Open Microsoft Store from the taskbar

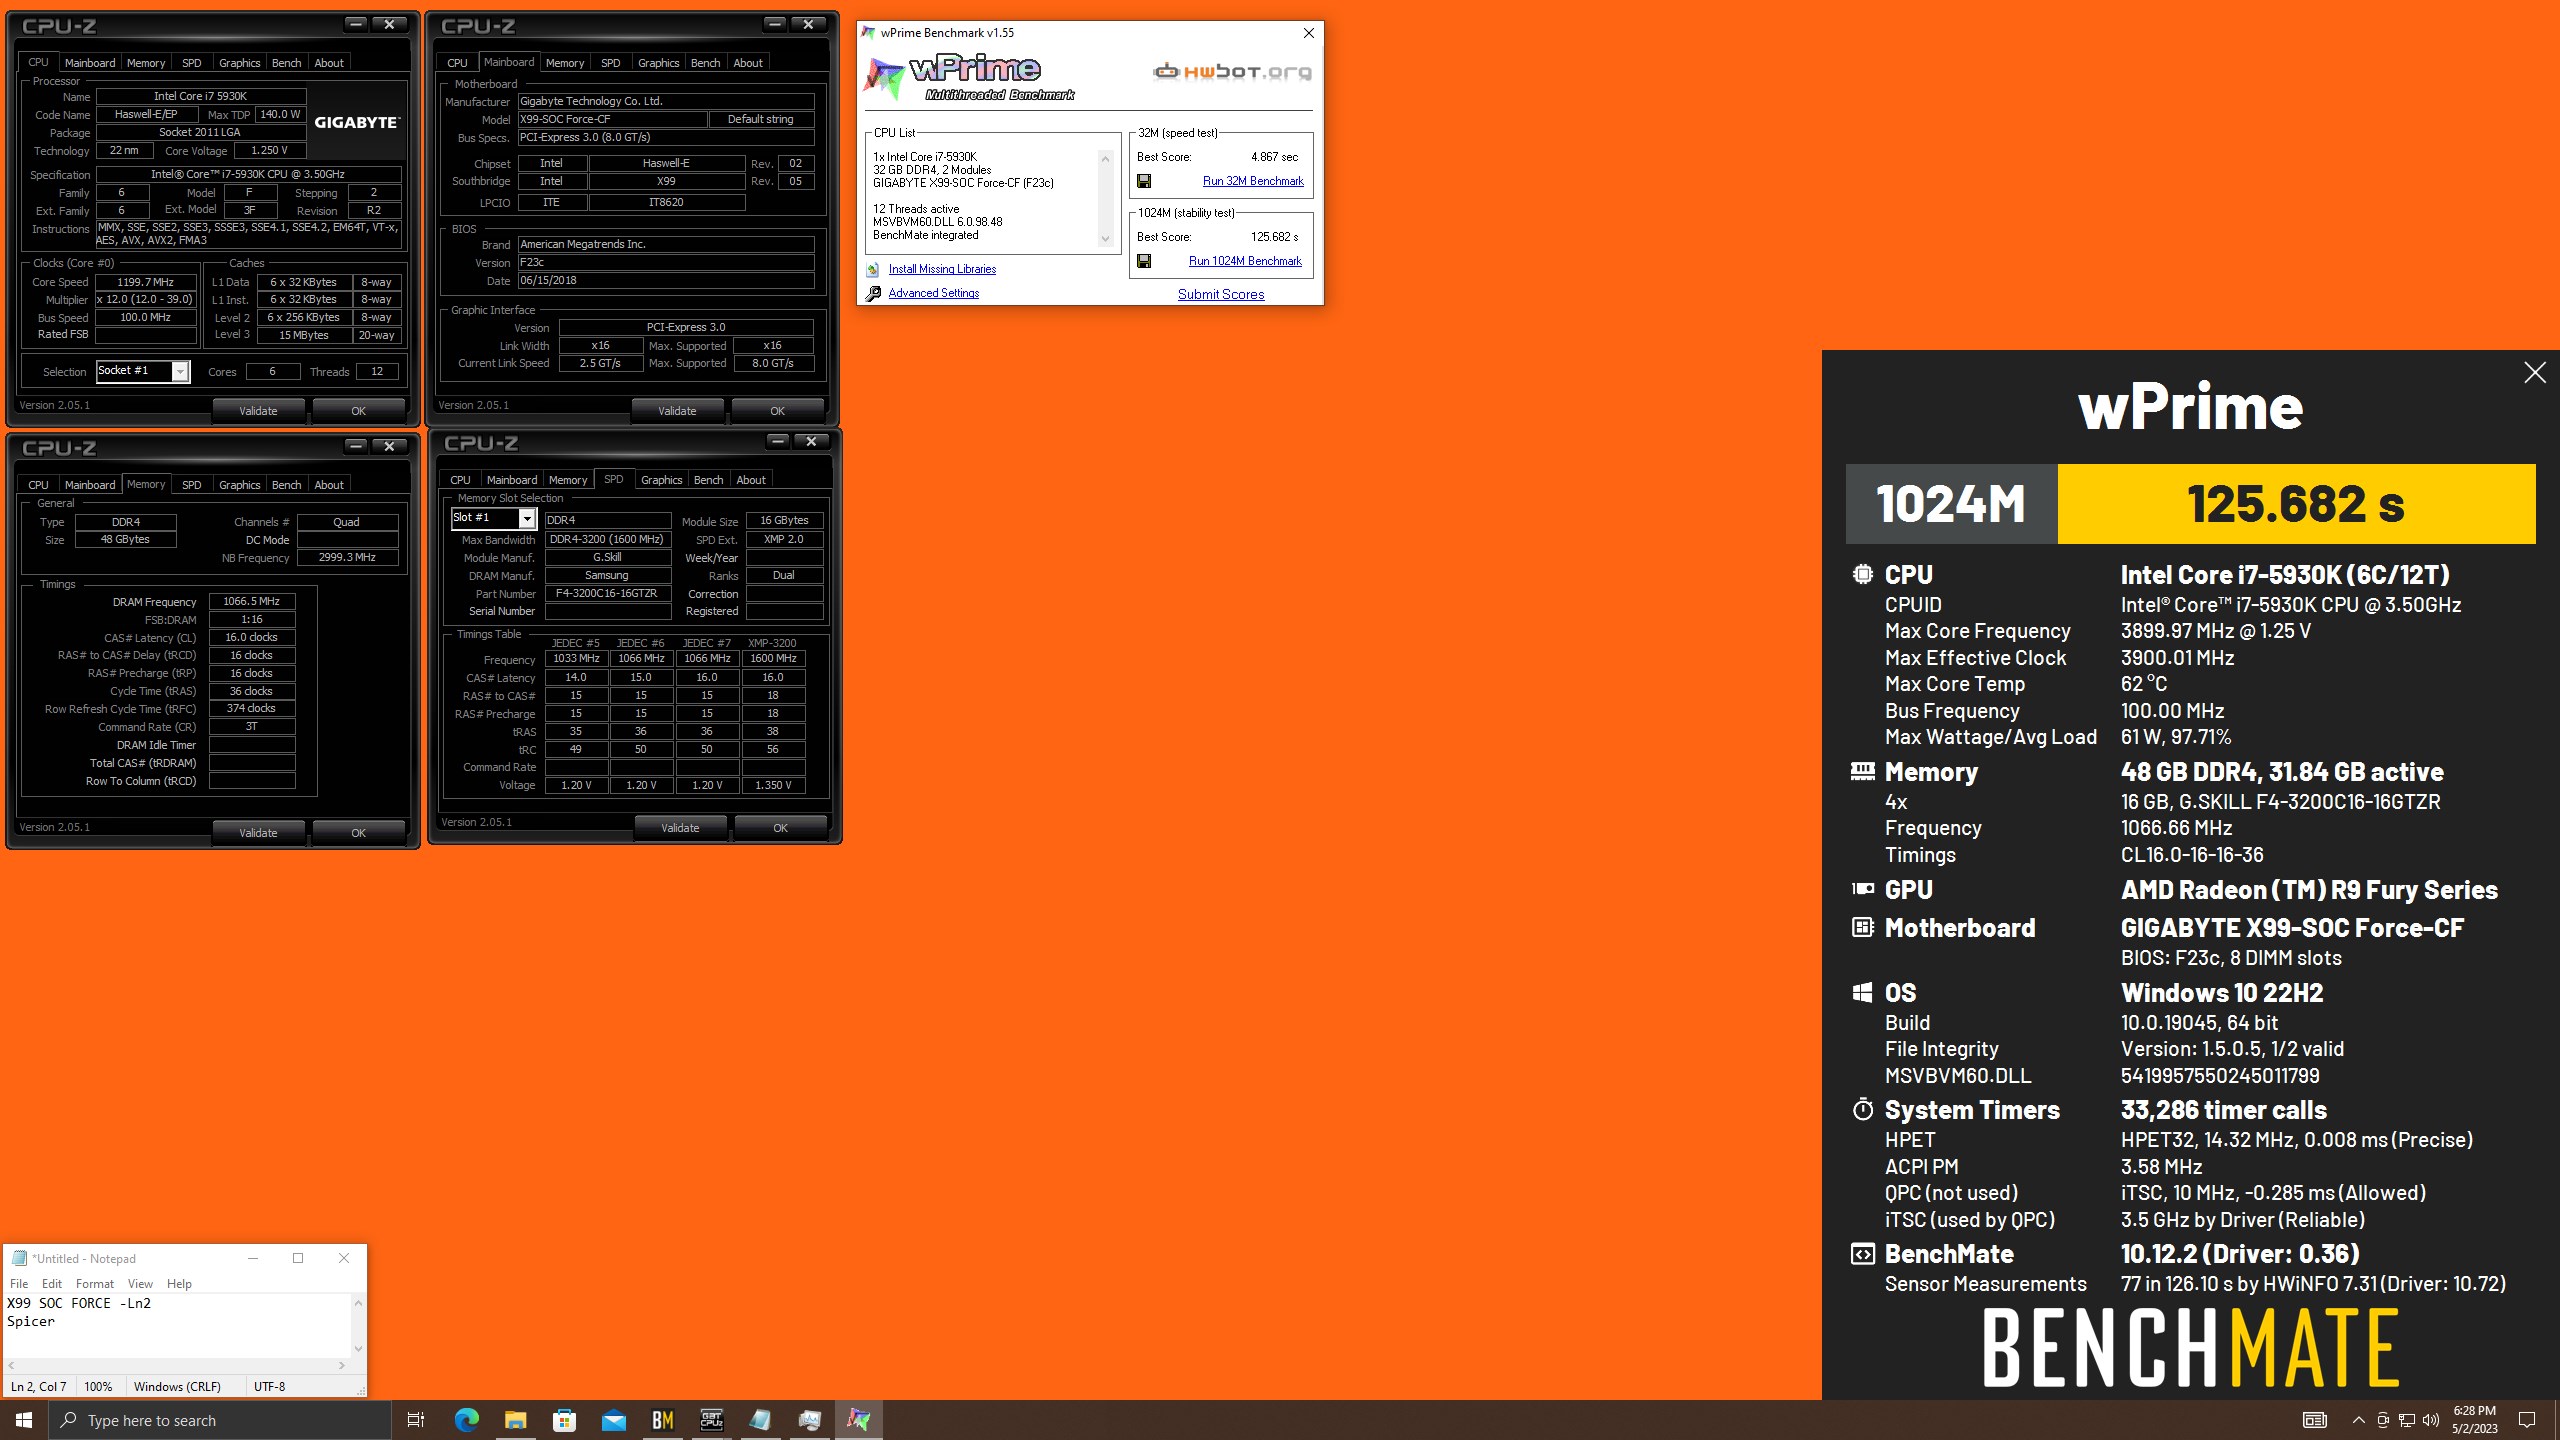coord(564,1420)
